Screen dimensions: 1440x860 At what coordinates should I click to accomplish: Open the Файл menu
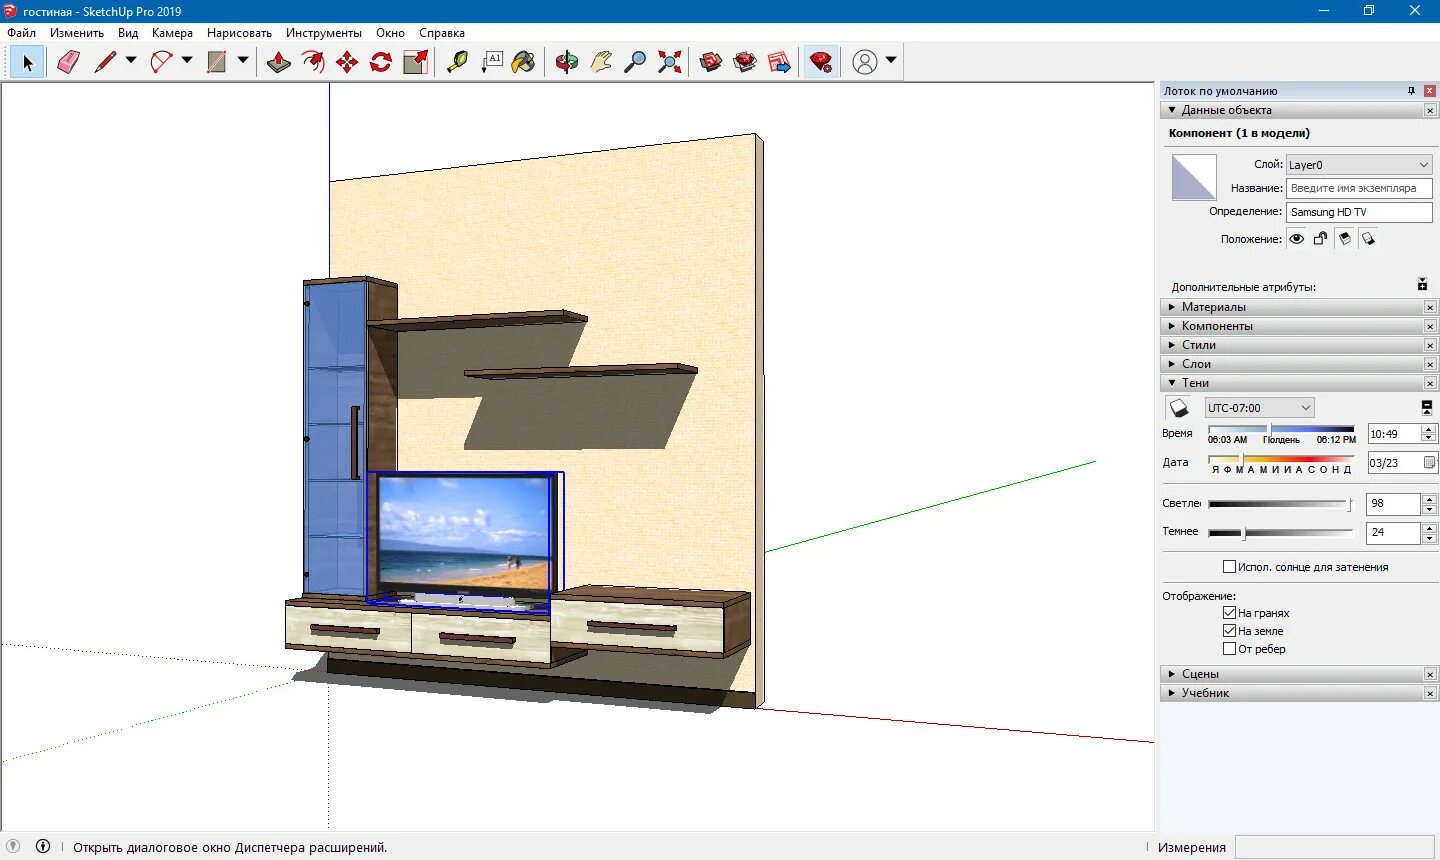coord(21,33)
